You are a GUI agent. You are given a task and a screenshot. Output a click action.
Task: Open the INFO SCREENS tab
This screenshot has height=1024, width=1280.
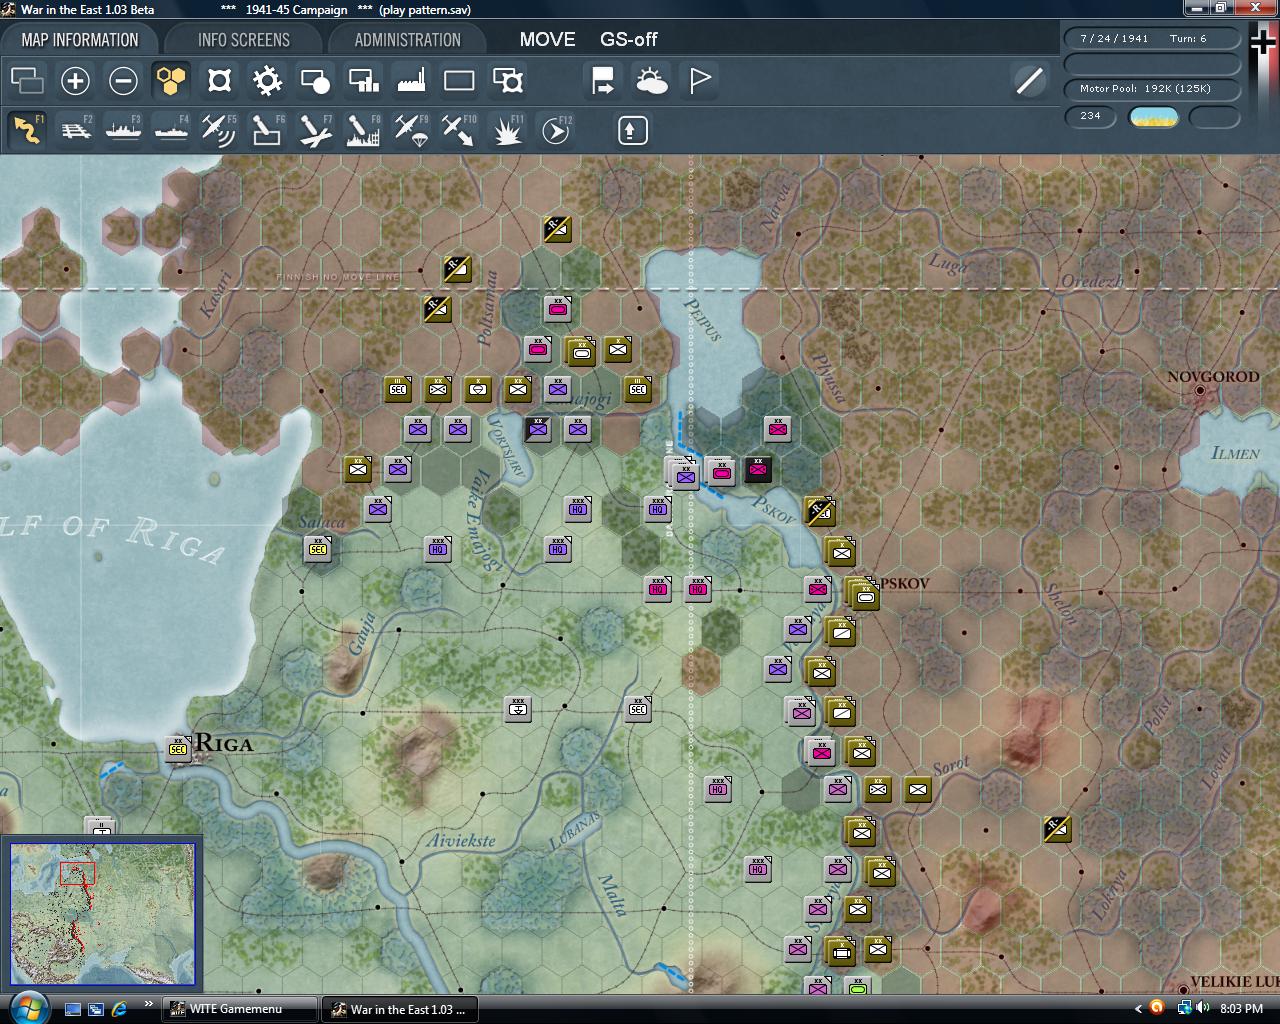(243, 40)
